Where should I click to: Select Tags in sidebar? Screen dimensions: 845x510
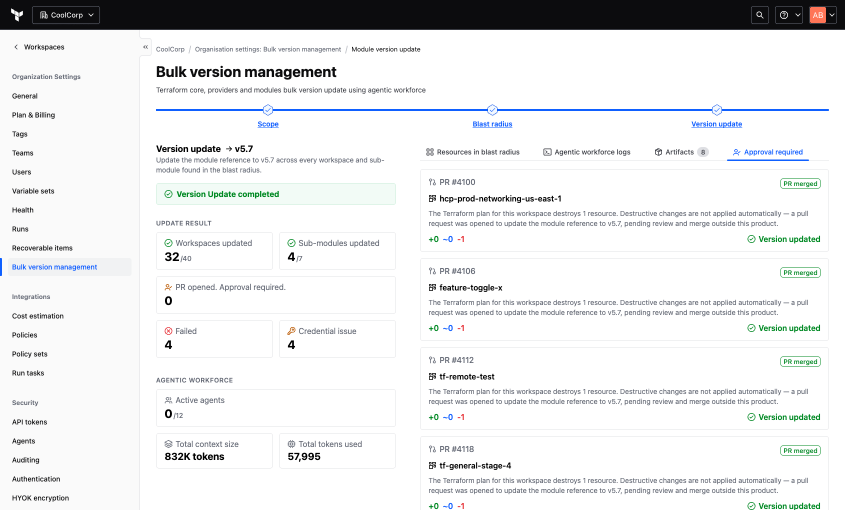(19, 134)
